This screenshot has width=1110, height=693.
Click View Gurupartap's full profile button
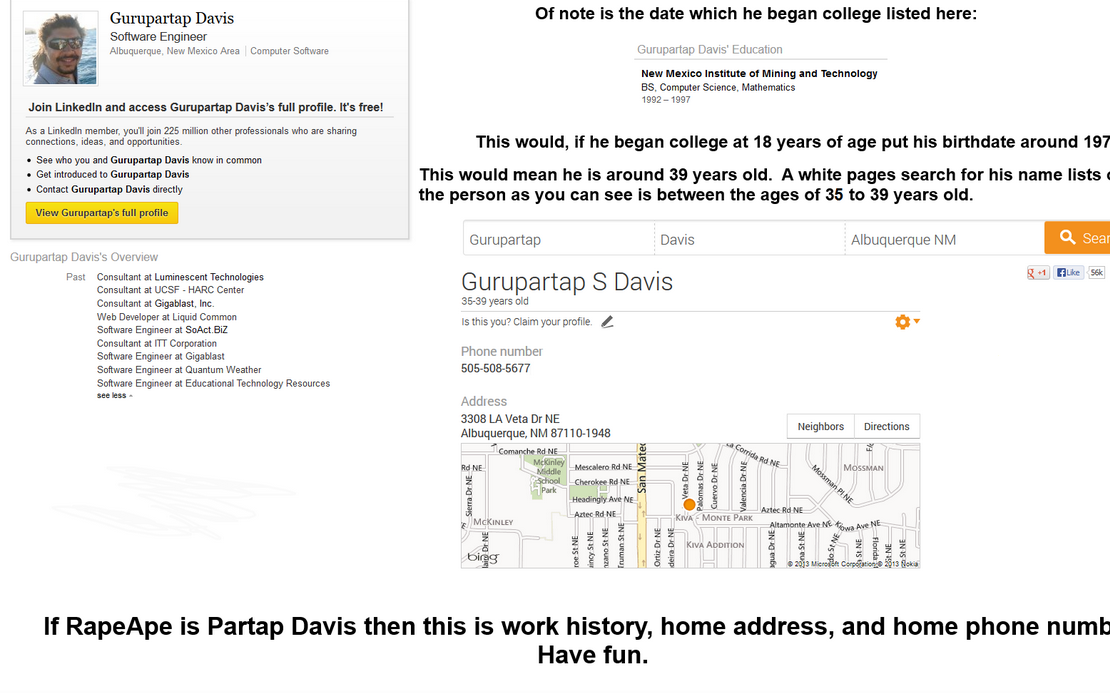pyautogui.click(x=102, y=213)
